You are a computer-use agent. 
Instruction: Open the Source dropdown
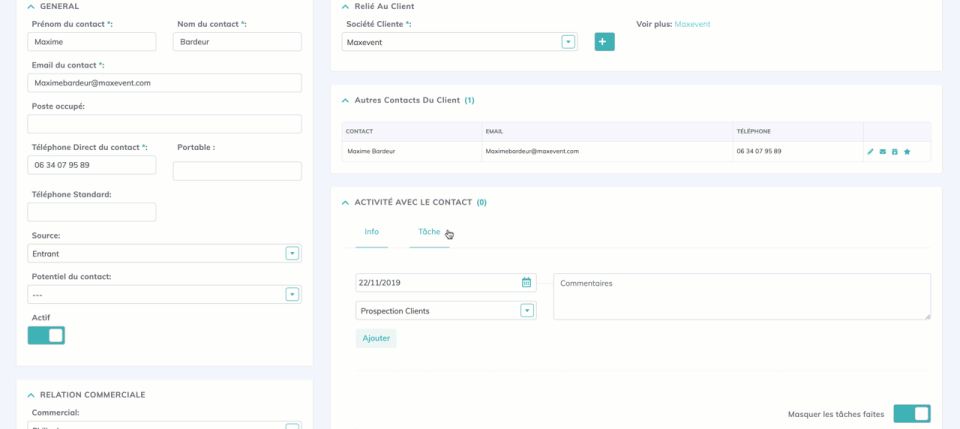(292, 254)
